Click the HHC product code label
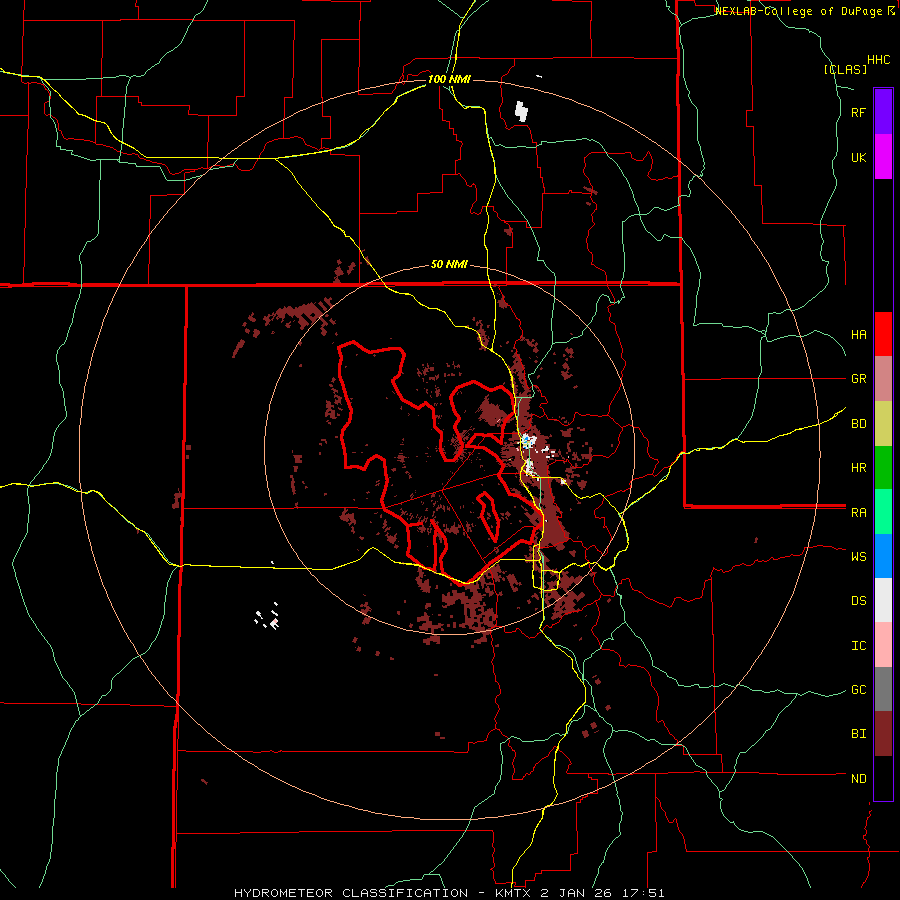The image size is (900, 900). tap(878, 60)
